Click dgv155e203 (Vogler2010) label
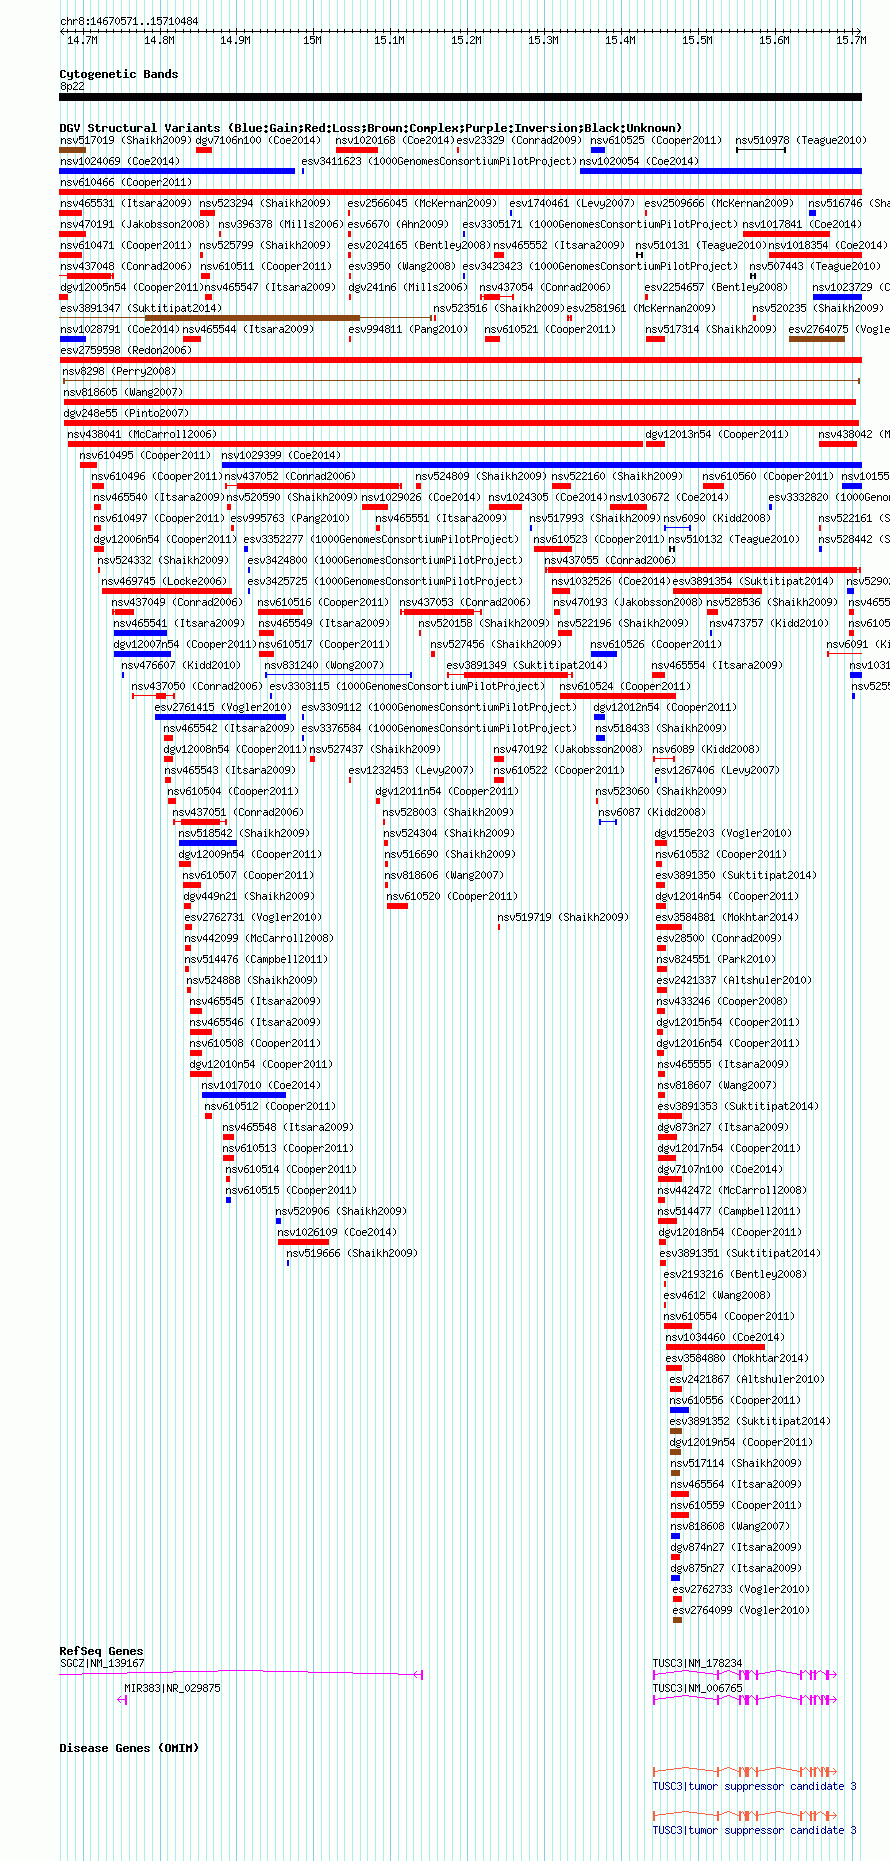Viewport: 890px width, 1861px height. 723,833
